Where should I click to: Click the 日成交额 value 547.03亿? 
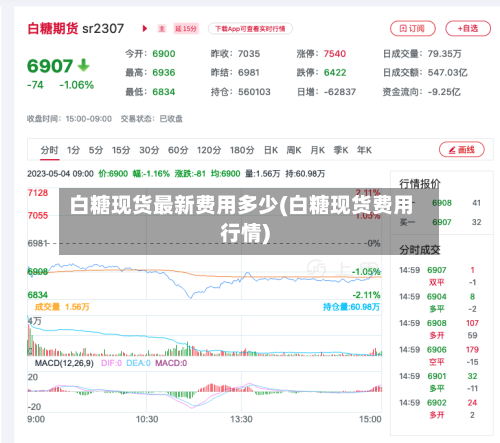(448, 73)
